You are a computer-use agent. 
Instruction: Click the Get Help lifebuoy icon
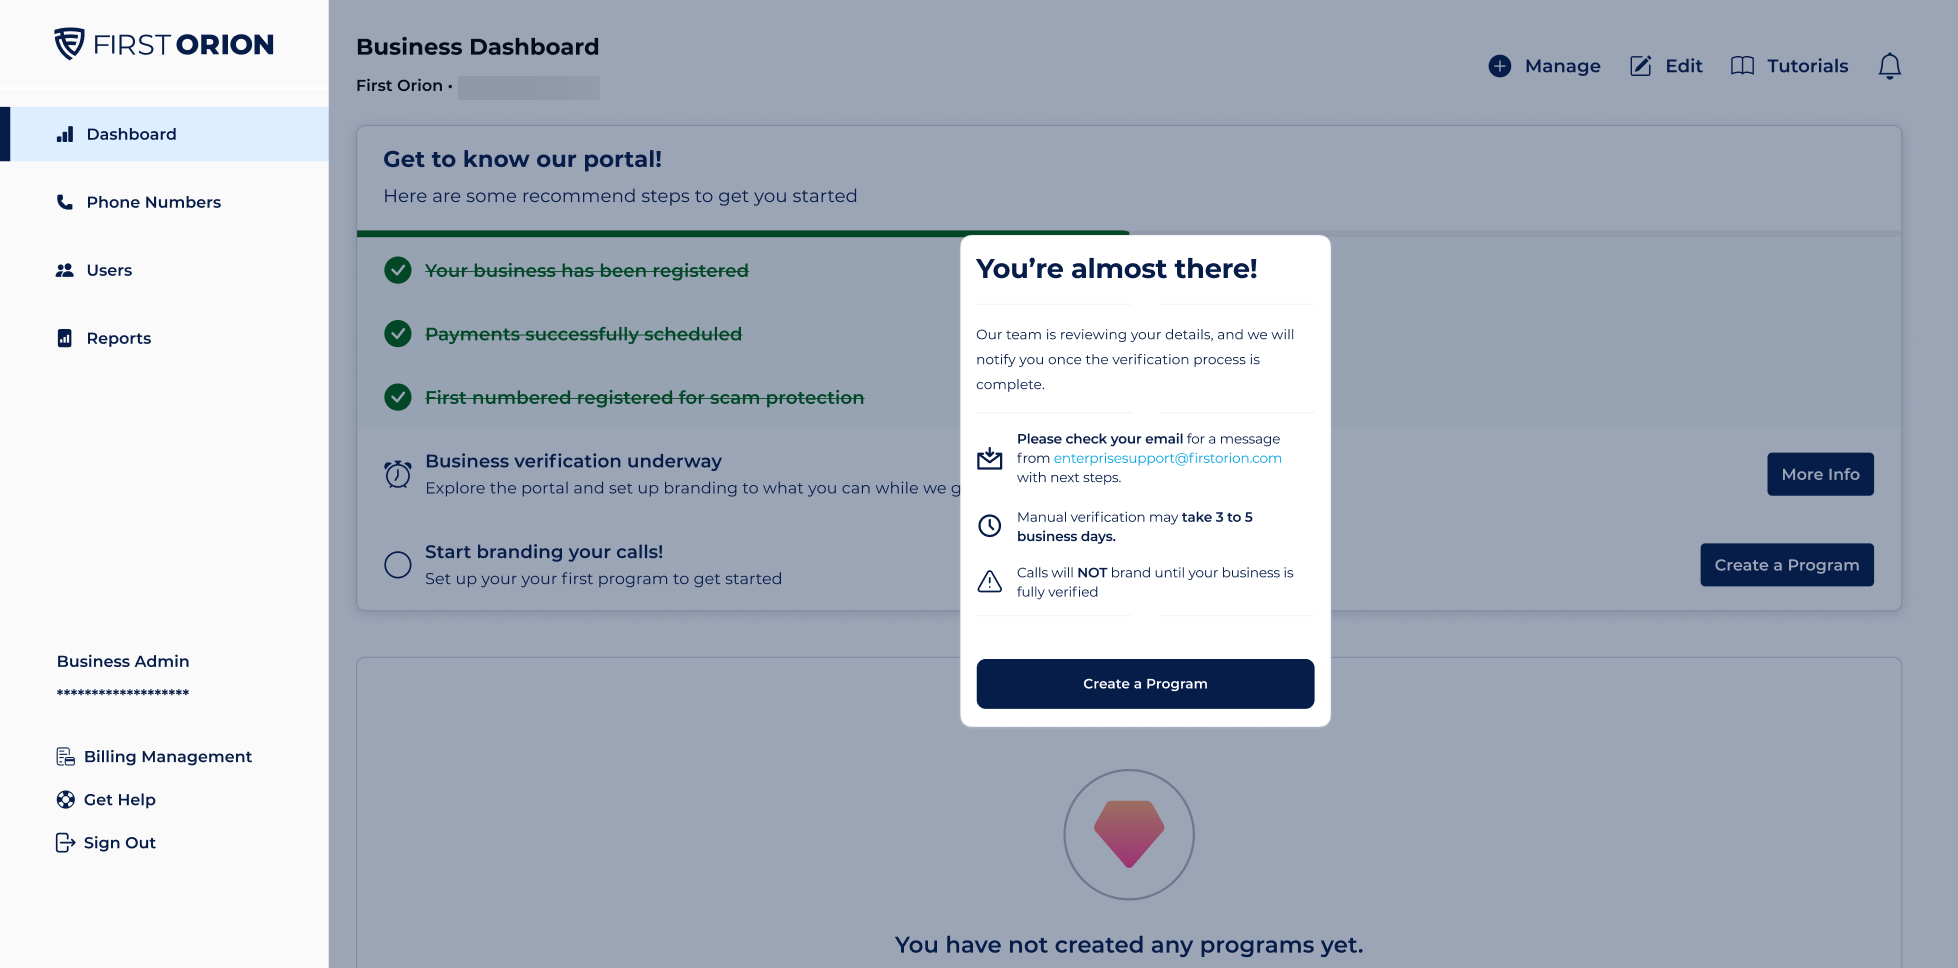(x=66, y=800)
